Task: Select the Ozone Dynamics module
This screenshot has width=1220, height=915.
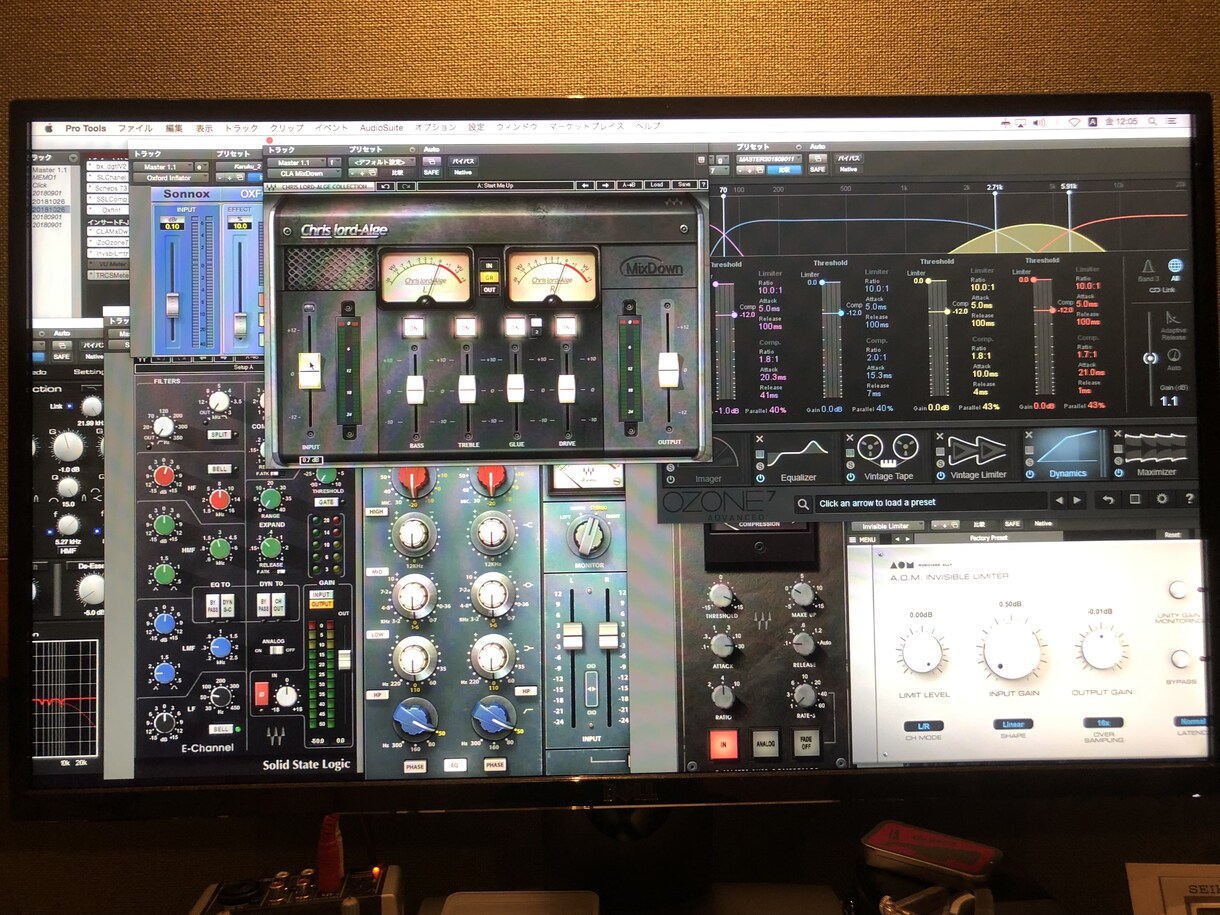Action: (x=1067, y=457)
